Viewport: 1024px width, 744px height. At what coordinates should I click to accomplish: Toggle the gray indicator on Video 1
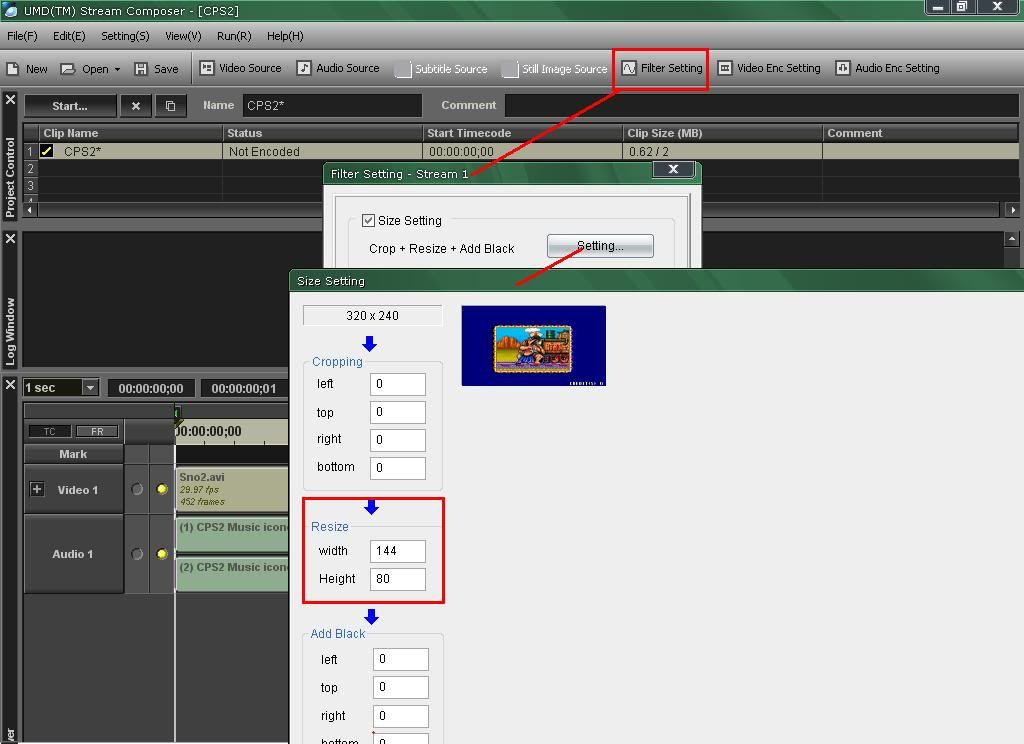click(x=136, y=489)
